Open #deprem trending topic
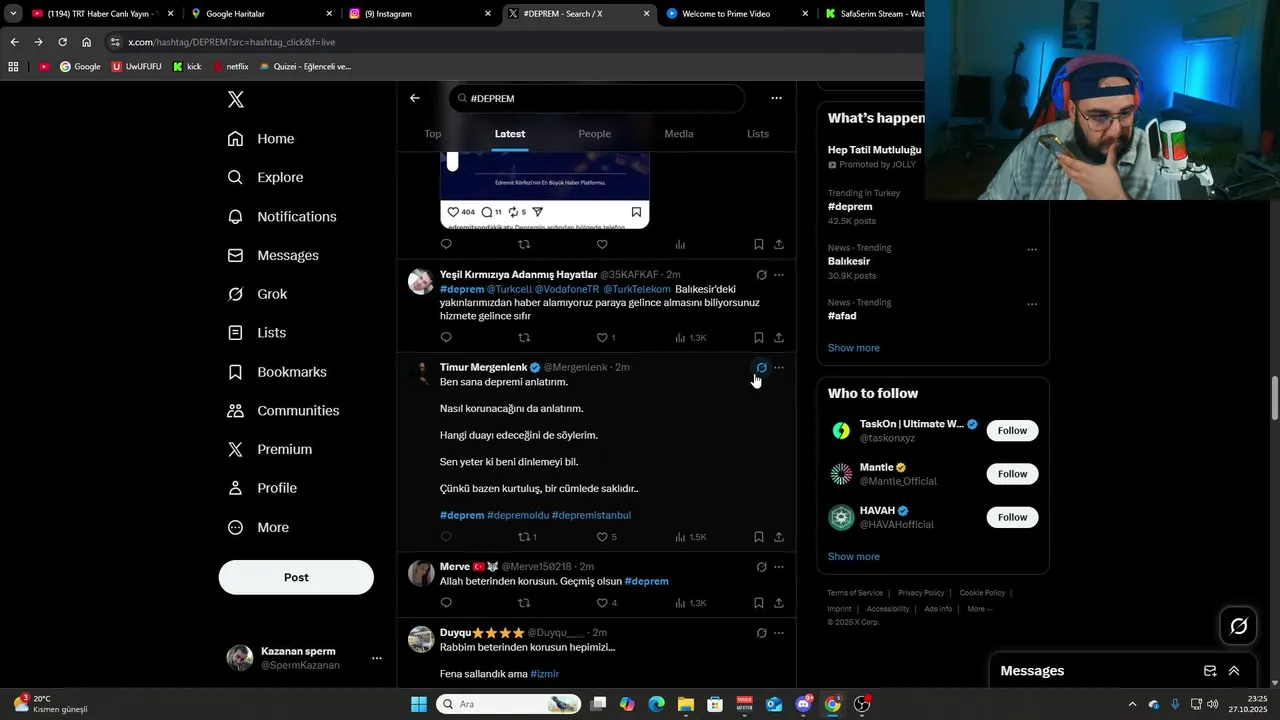Viewport: 1280px width, 720px height. point(850,207)
